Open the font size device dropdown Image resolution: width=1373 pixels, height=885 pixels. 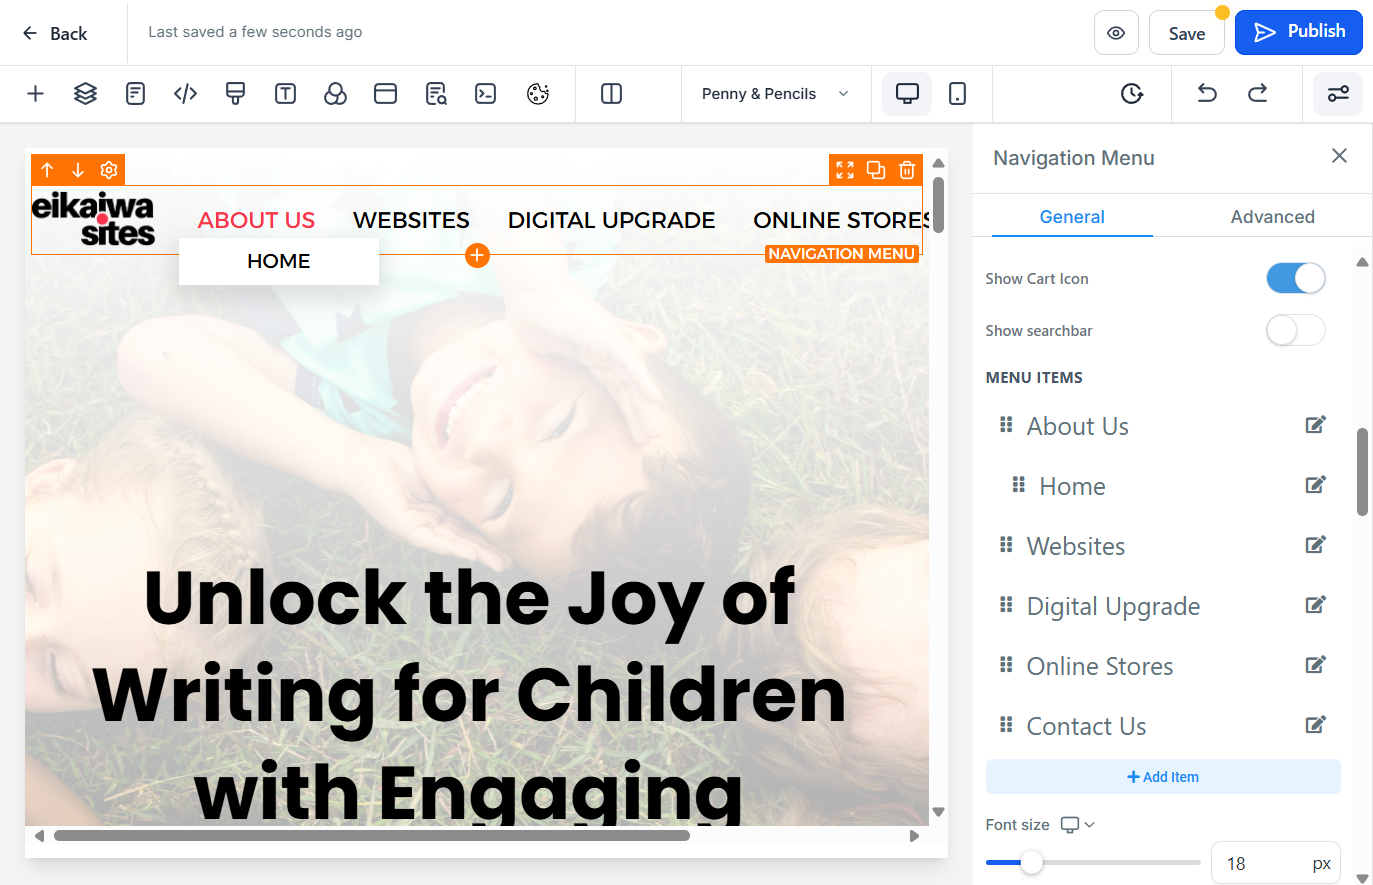tap(1078, 825)
